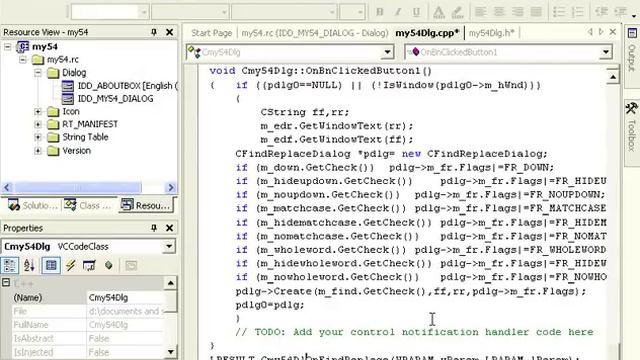Click code editor scroll up arrow

coord(613,76)
